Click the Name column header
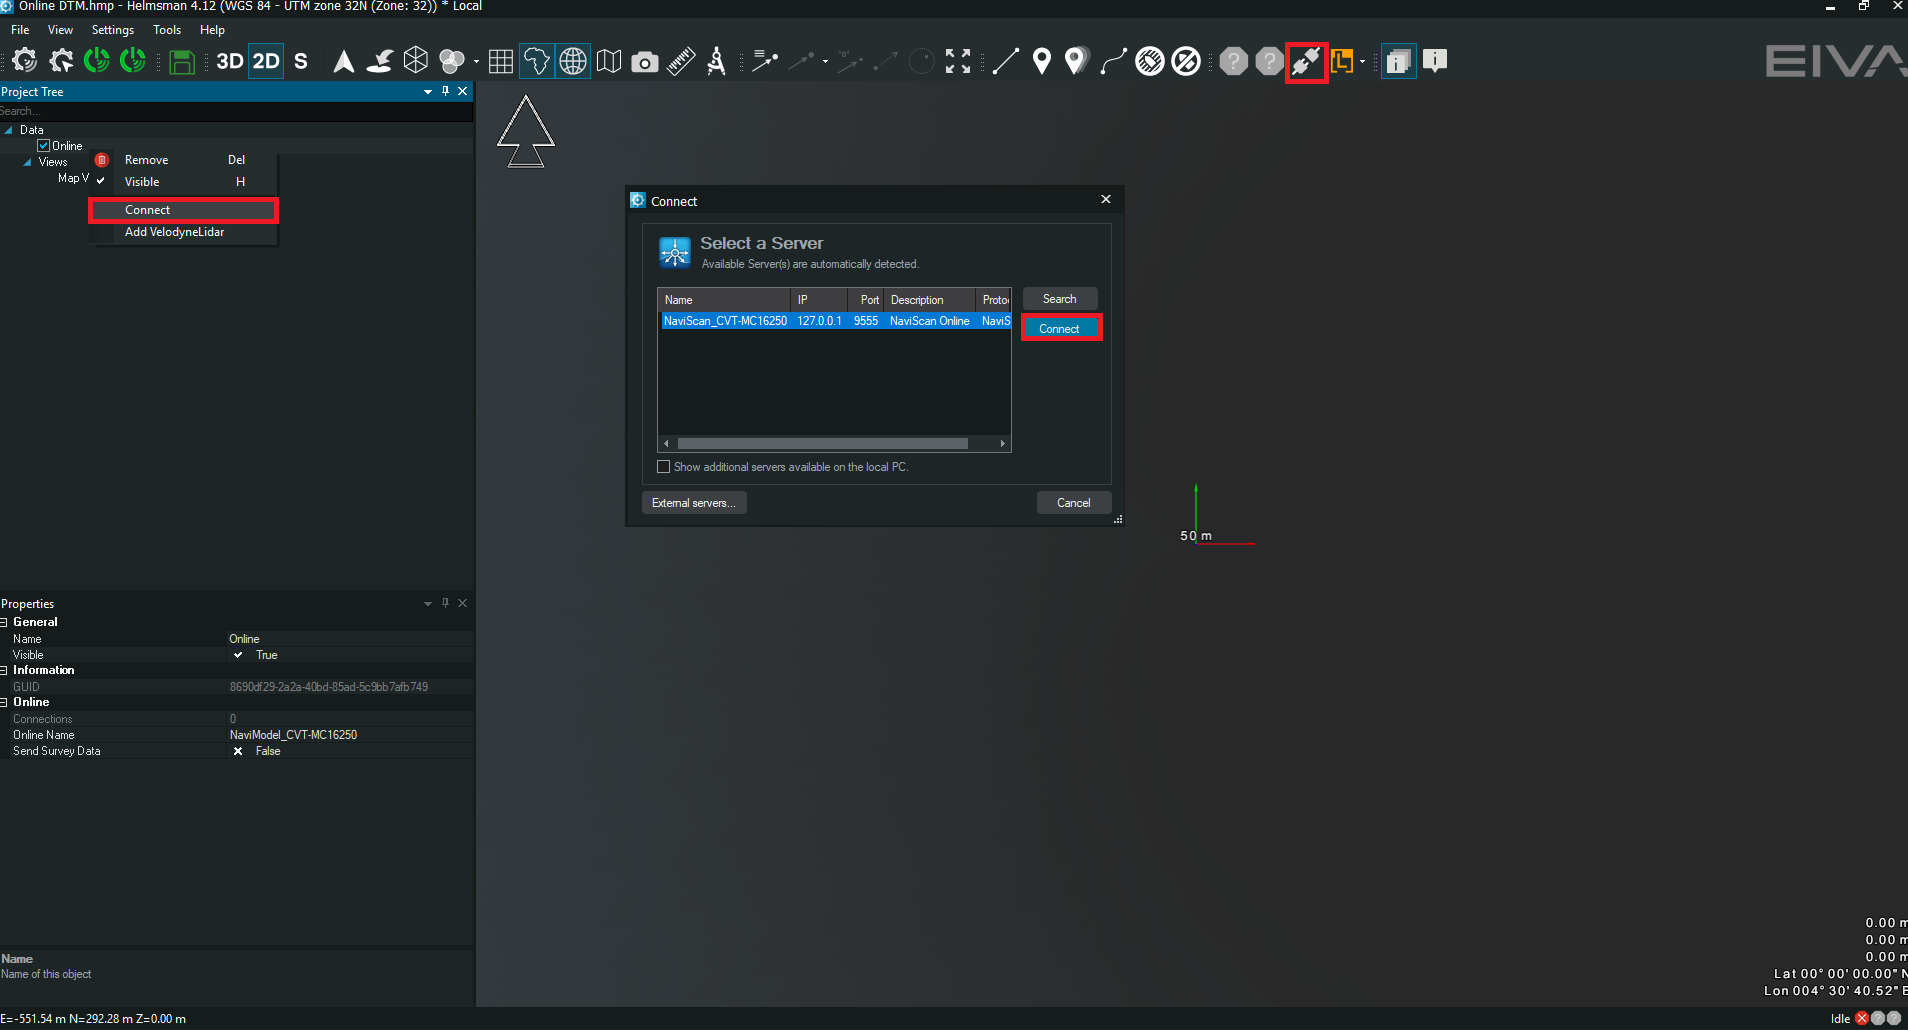This screenshot has width=1908, height=1030. tap(724, 300)
